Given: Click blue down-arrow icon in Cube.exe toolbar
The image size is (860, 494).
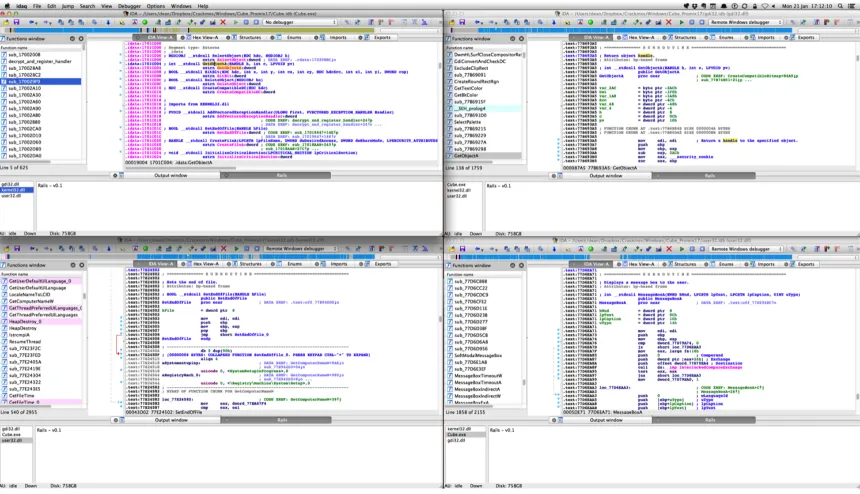Looking at the screenshot, I should pos(108,22).
